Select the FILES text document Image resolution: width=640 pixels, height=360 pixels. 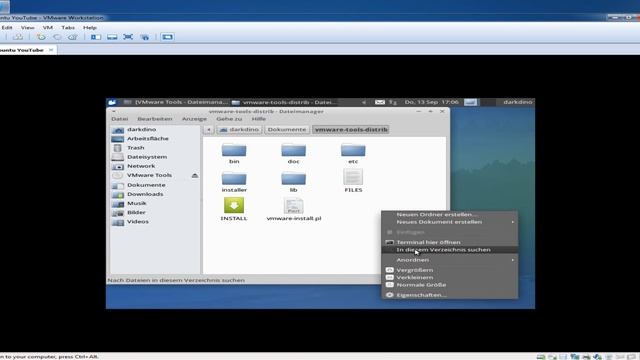click(353, 181)
